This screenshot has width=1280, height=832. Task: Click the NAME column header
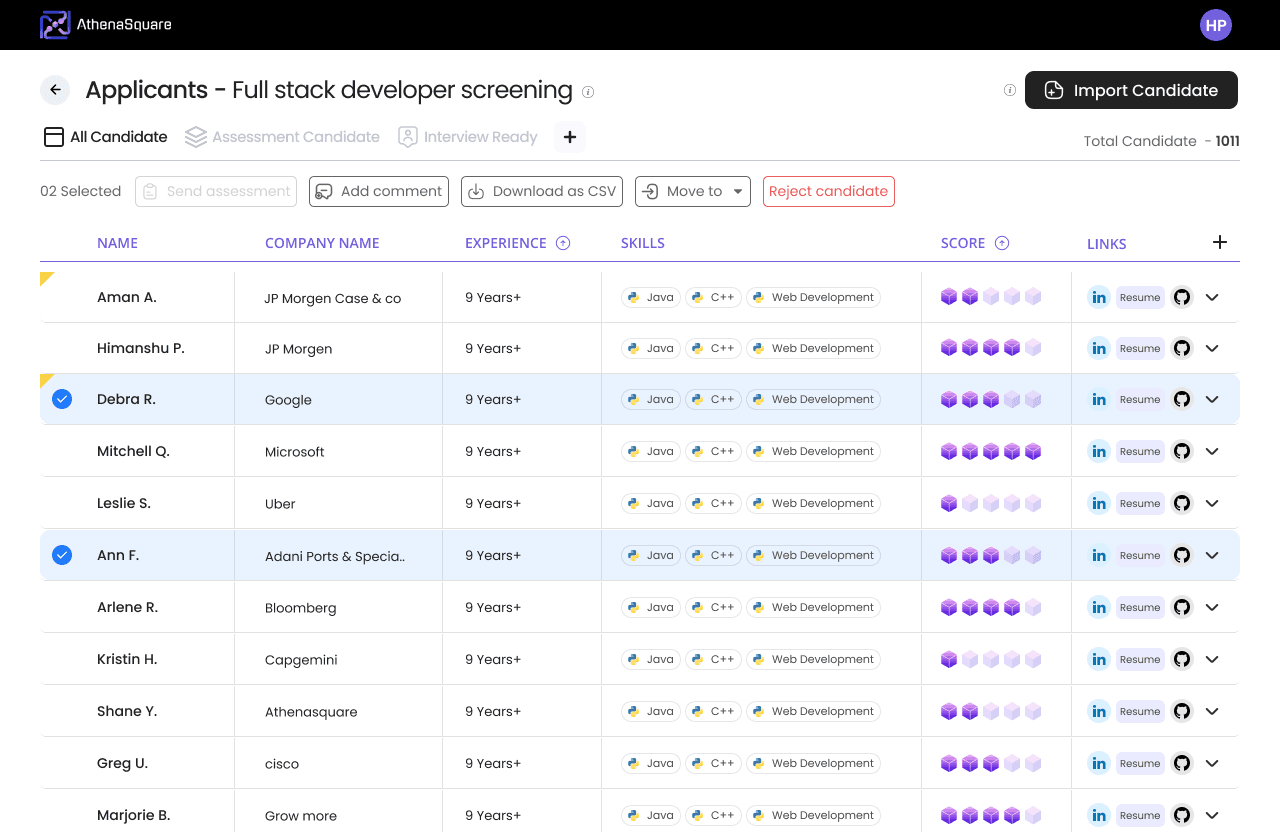(x=117, y=243)
